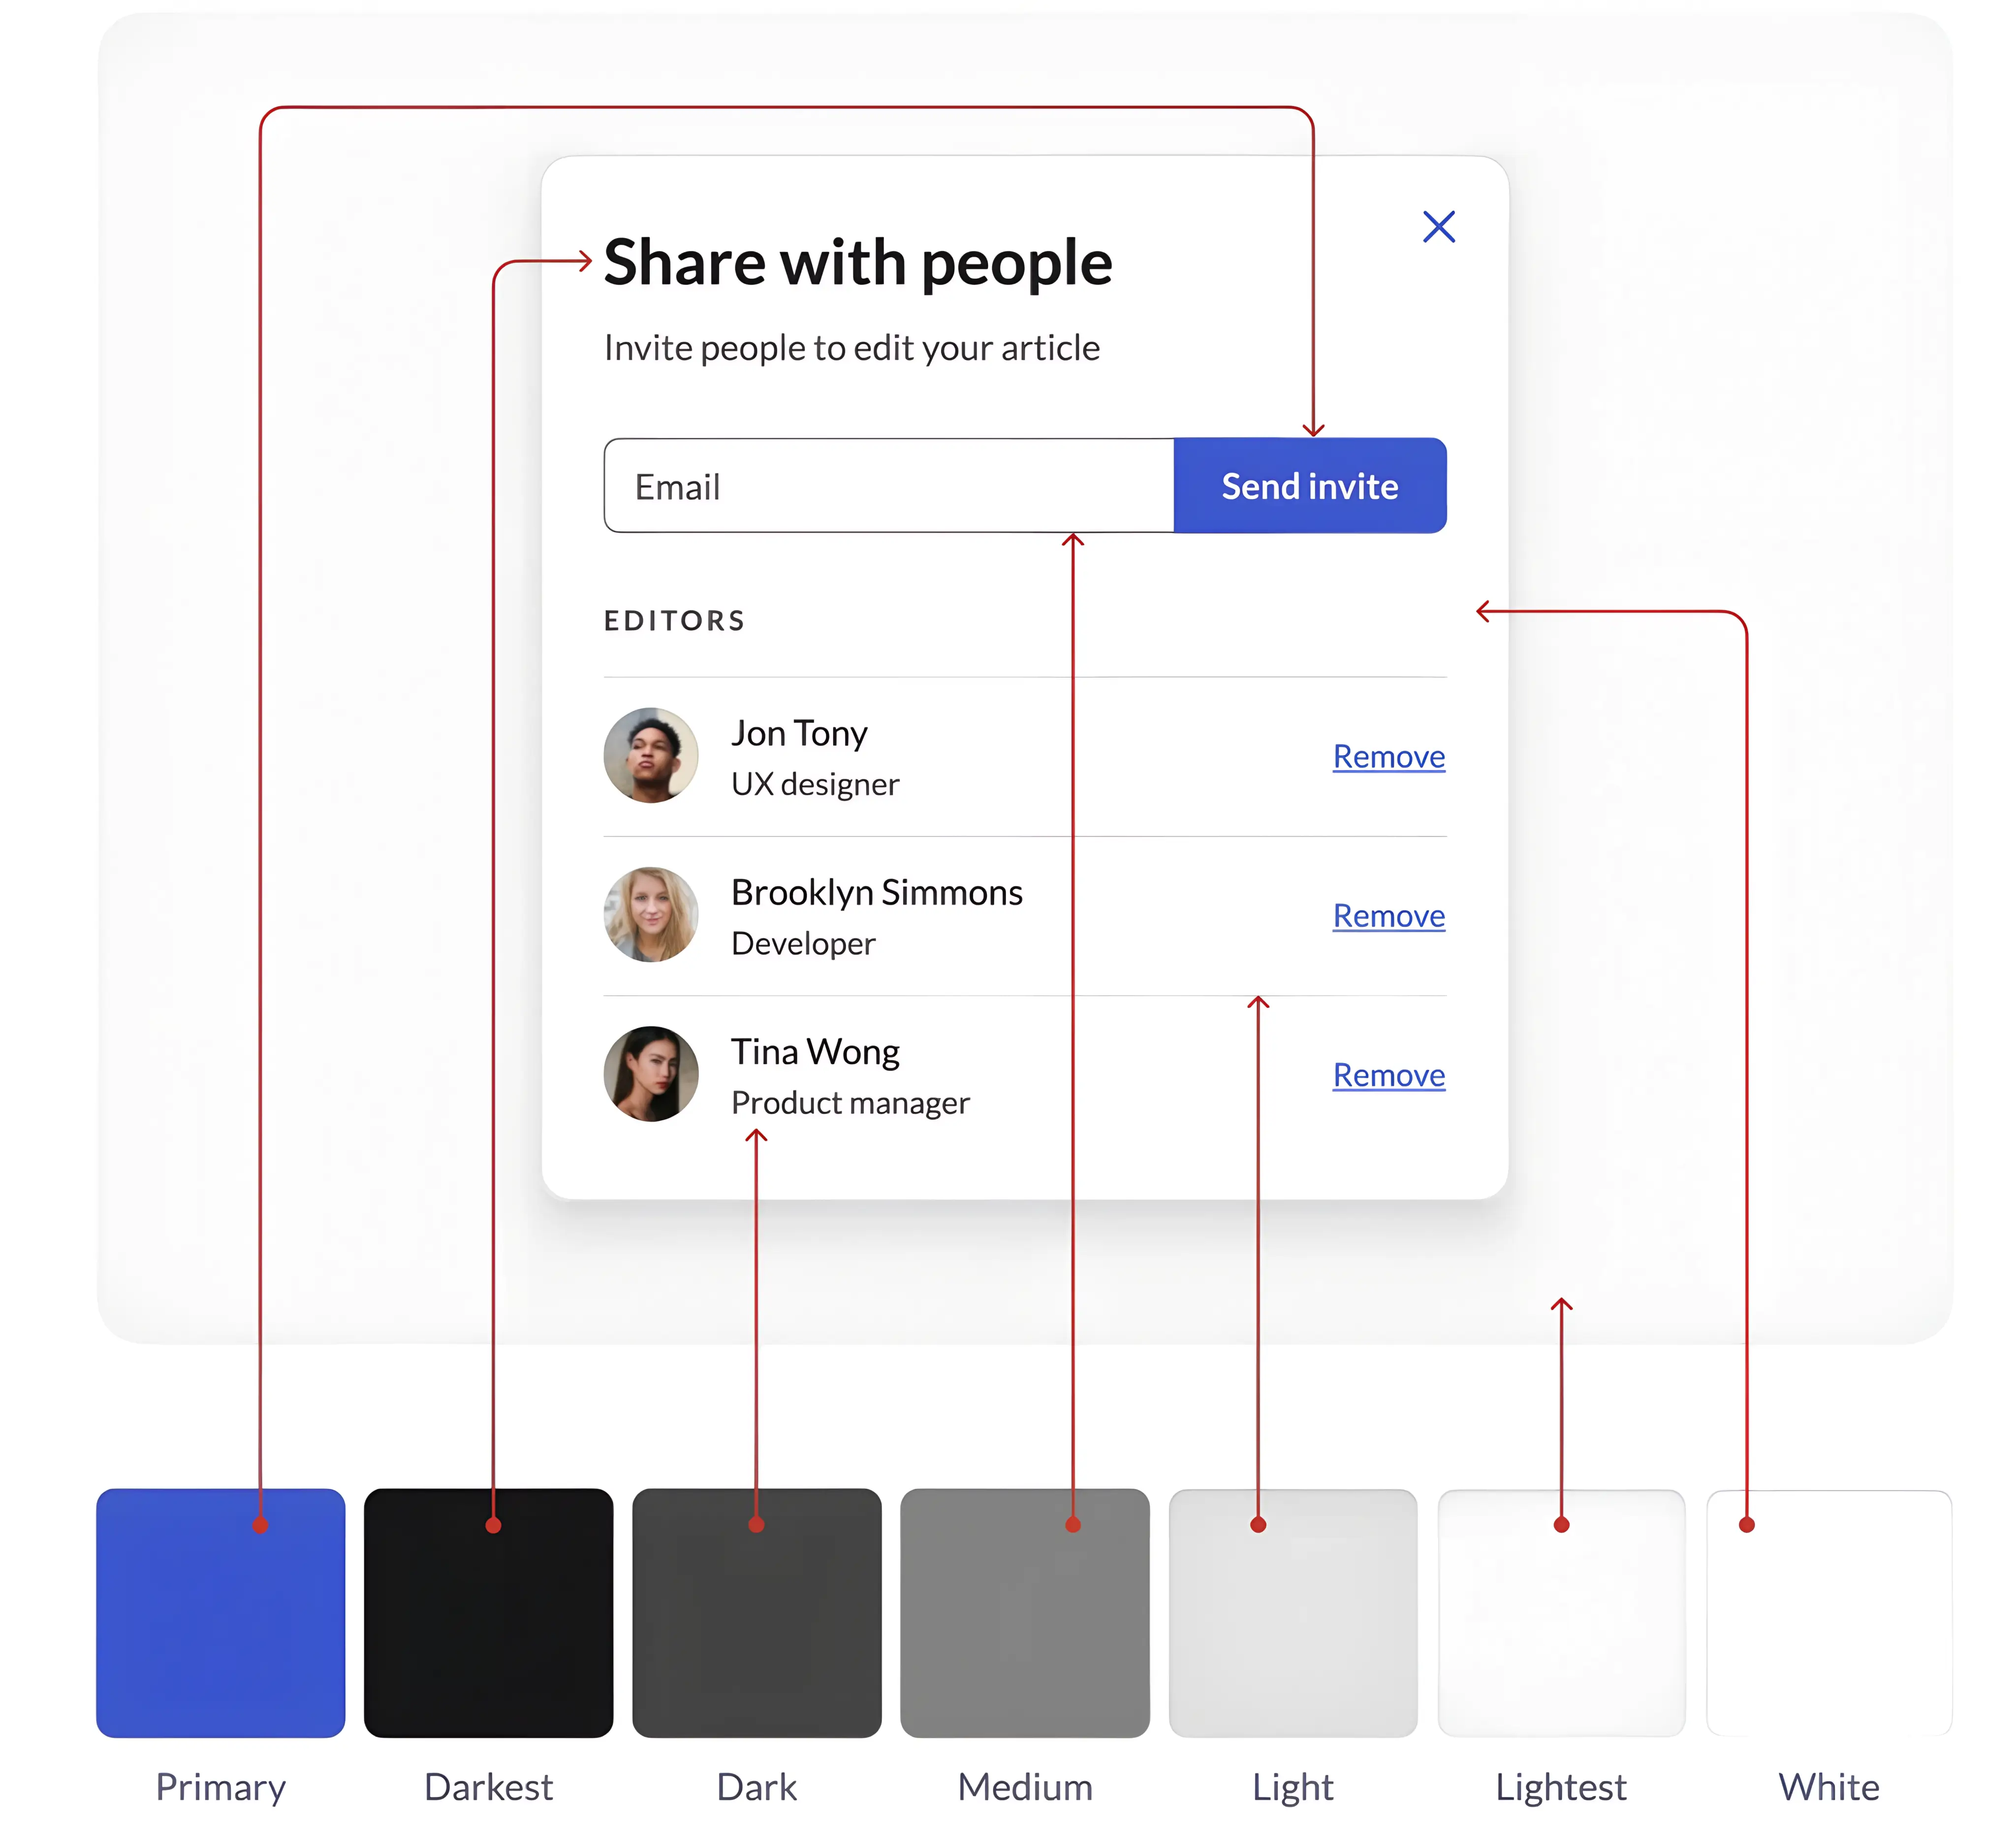Click Brooklyn Simmons' avatar photo
Screen dimensions: 2016x1832
651,914
